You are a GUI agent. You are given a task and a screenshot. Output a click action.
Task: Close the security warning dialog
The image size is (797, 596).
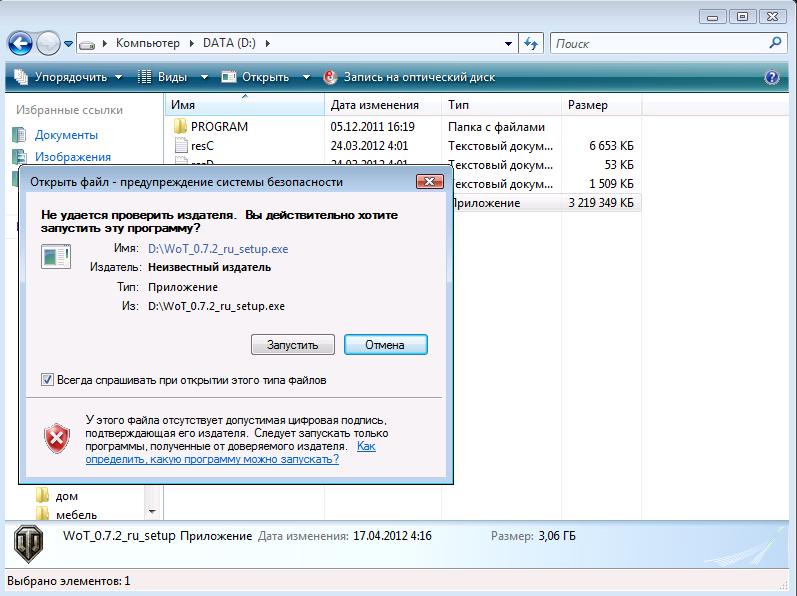pyautogui.click(x=430, y=181)
